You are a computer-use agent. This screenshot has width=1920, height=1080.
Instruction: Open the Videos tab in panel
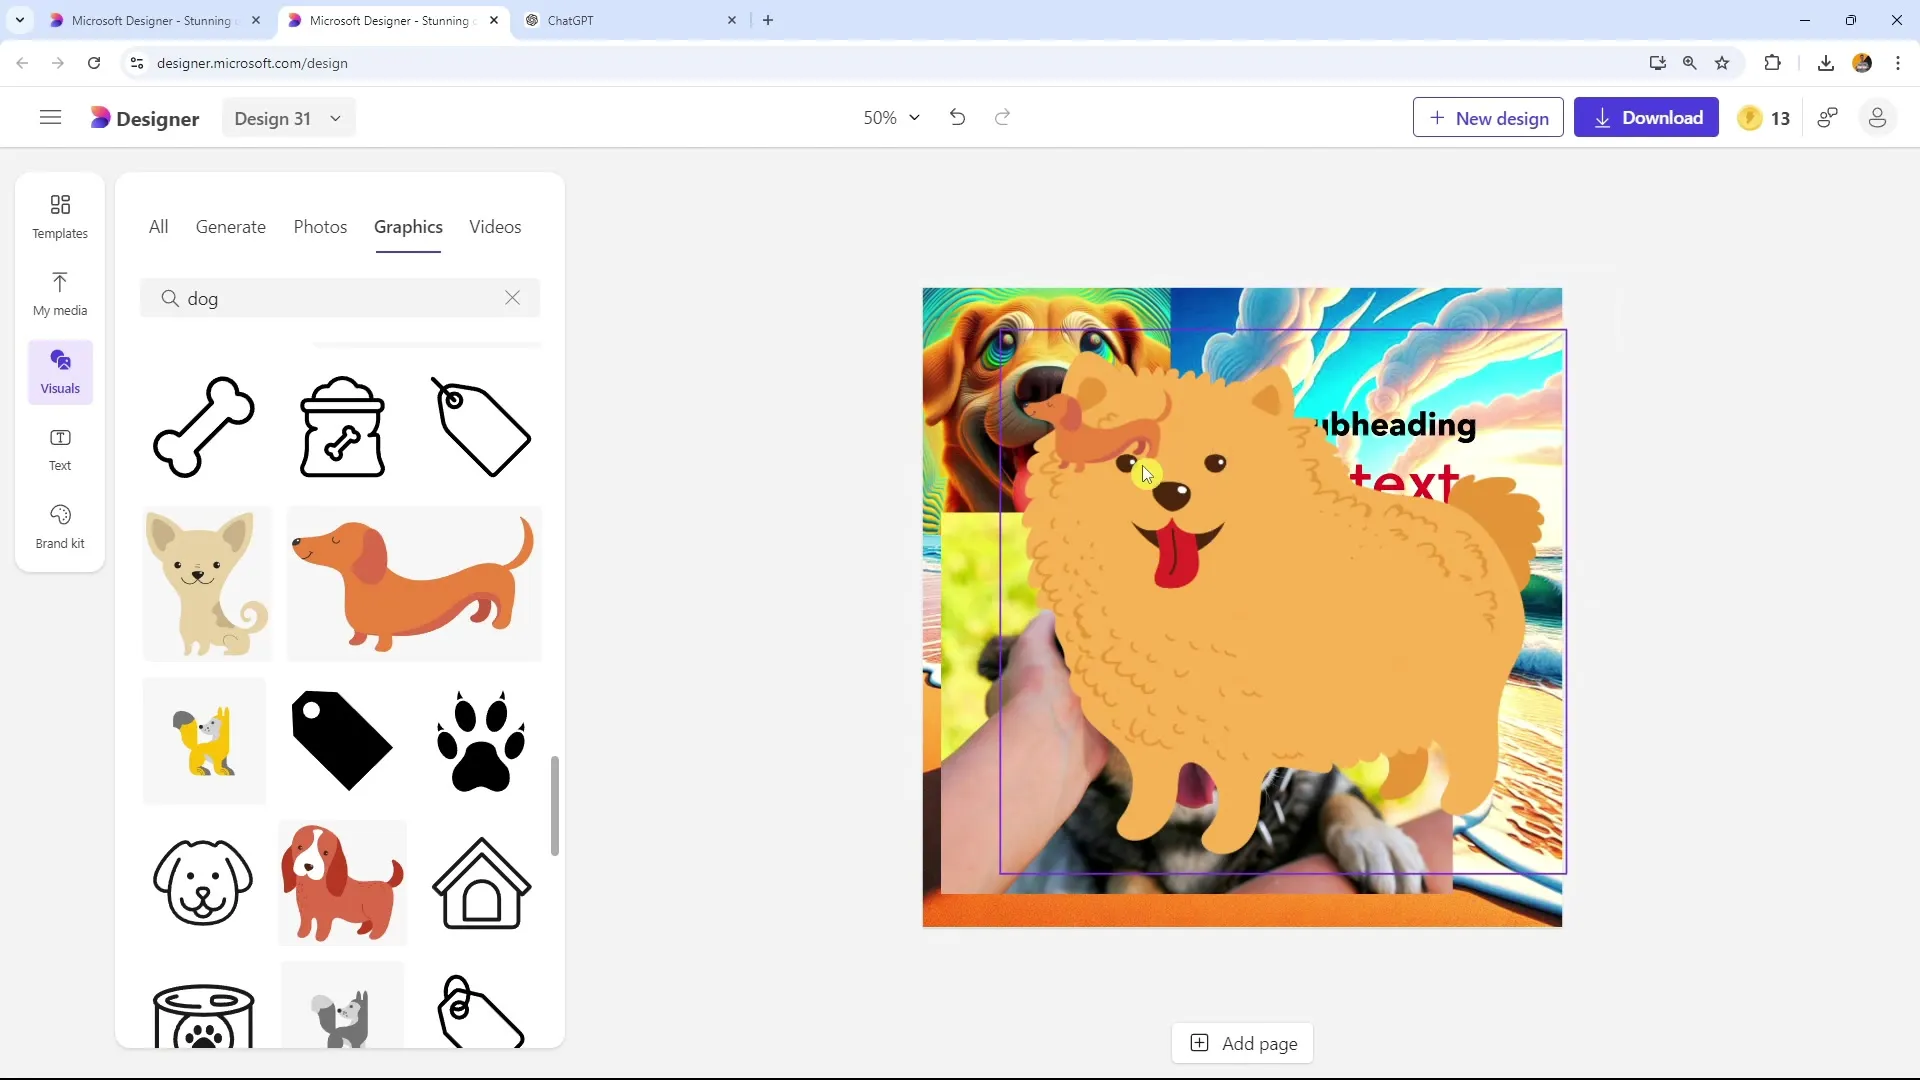[x=495, y=225]
